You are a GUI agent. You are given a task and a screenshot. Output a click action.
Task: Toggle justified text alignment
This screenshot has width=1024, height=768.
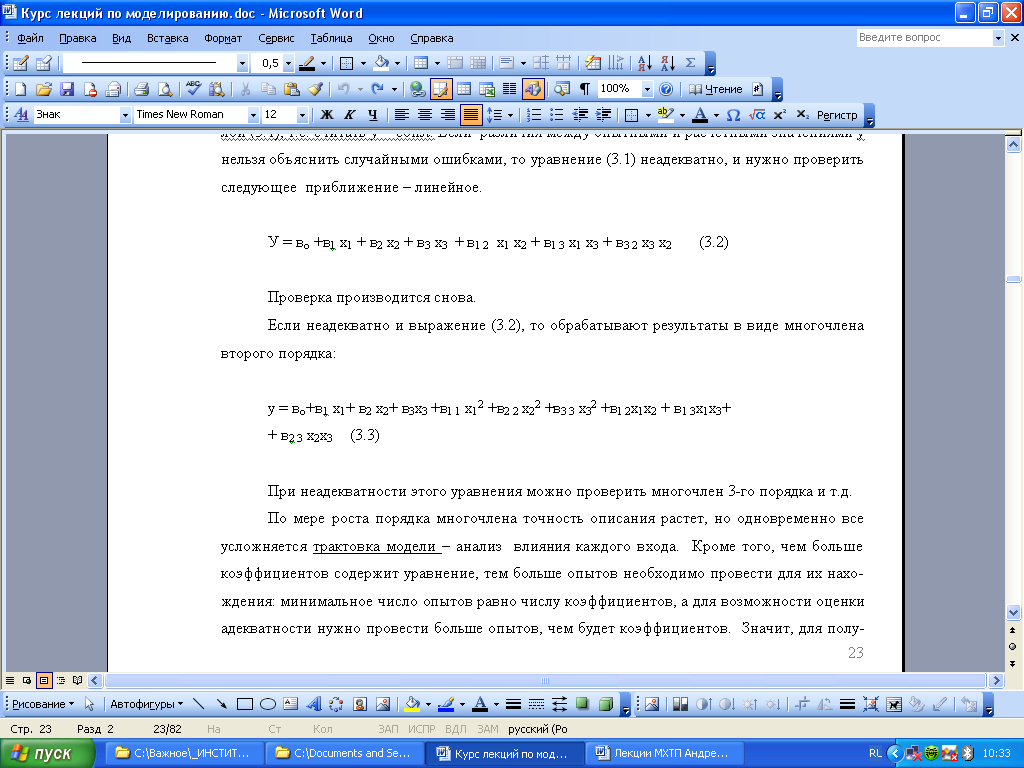470,115
